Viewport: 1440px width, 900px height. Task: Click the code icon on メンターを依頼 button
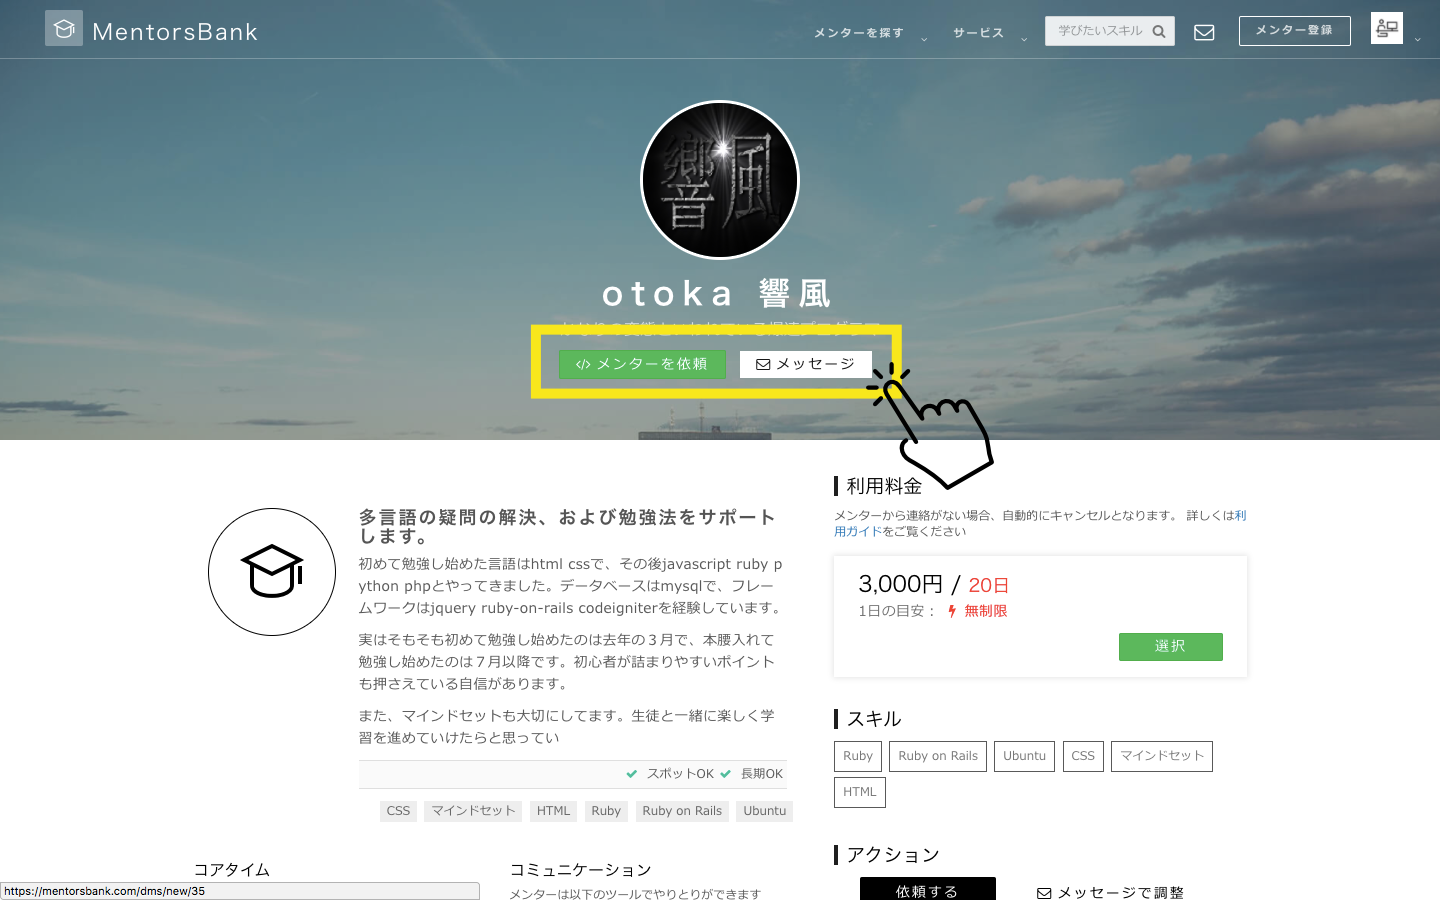583,364
